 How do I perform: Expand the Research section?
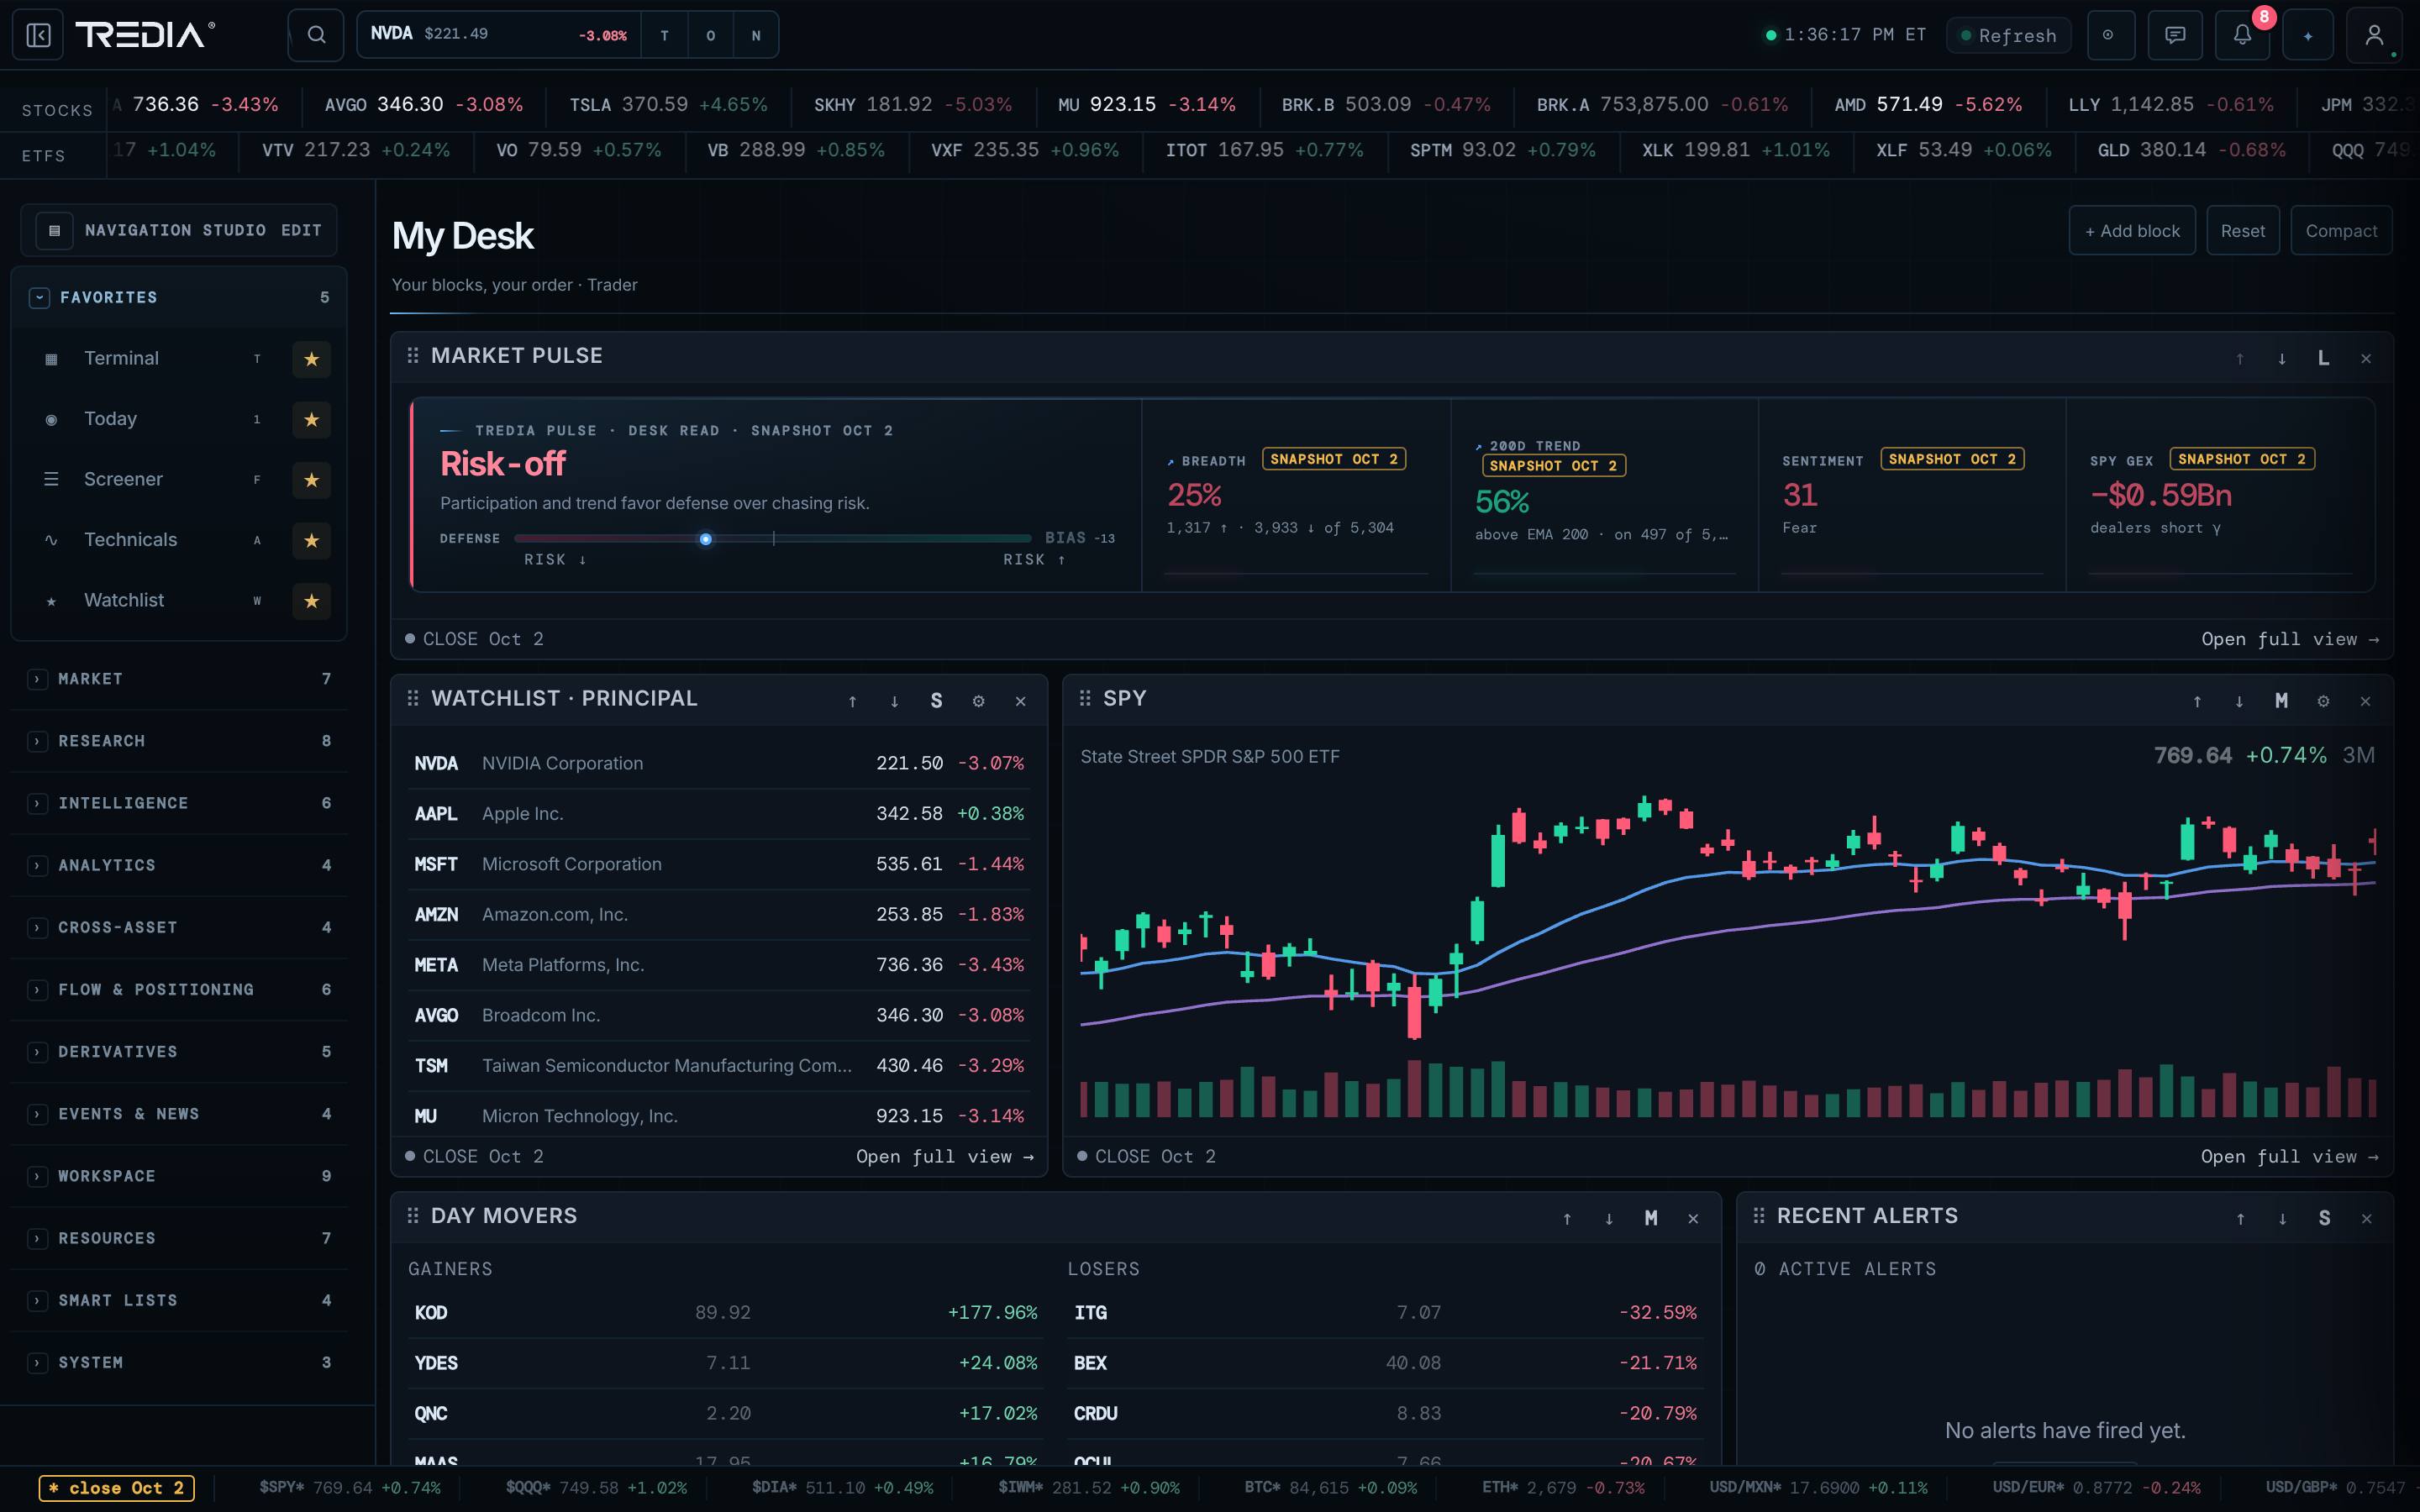[x=180, y=741]
